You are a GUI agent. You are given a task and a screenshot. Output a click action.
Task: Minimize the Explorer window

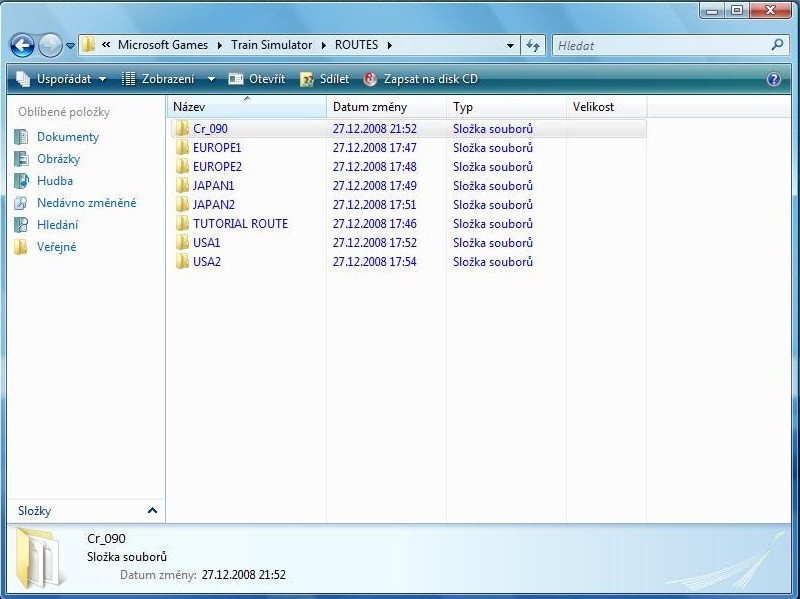pyautogui.click(x=713, y=10)
